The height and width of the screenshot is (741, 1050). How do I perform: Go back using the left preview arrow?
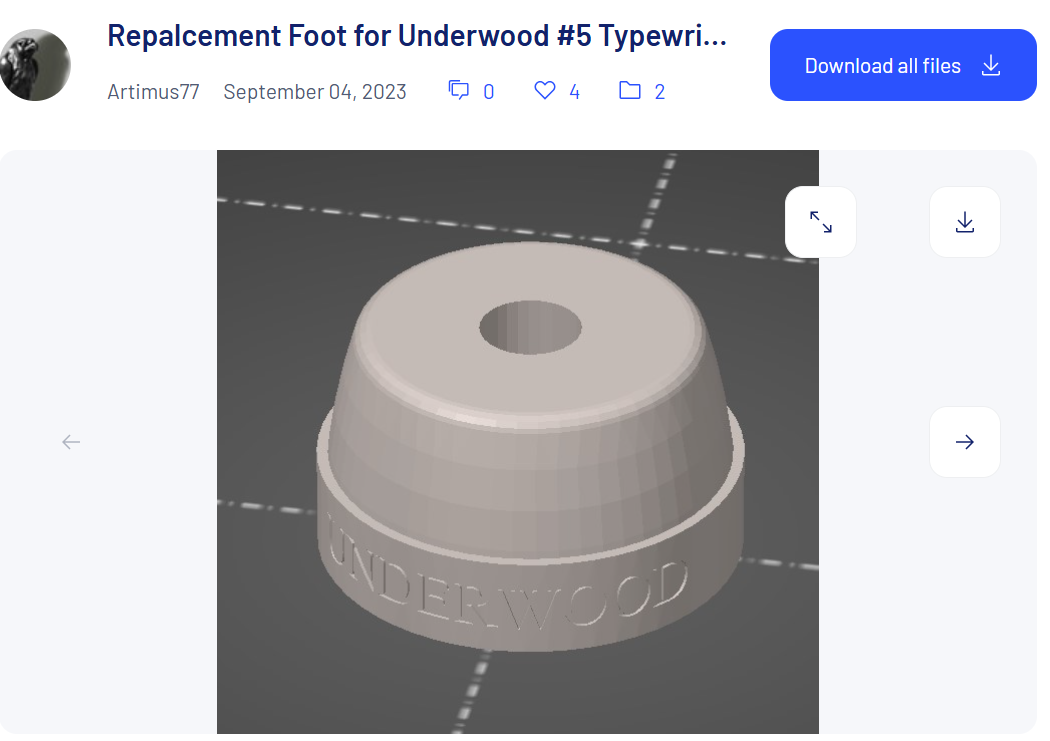70,441
